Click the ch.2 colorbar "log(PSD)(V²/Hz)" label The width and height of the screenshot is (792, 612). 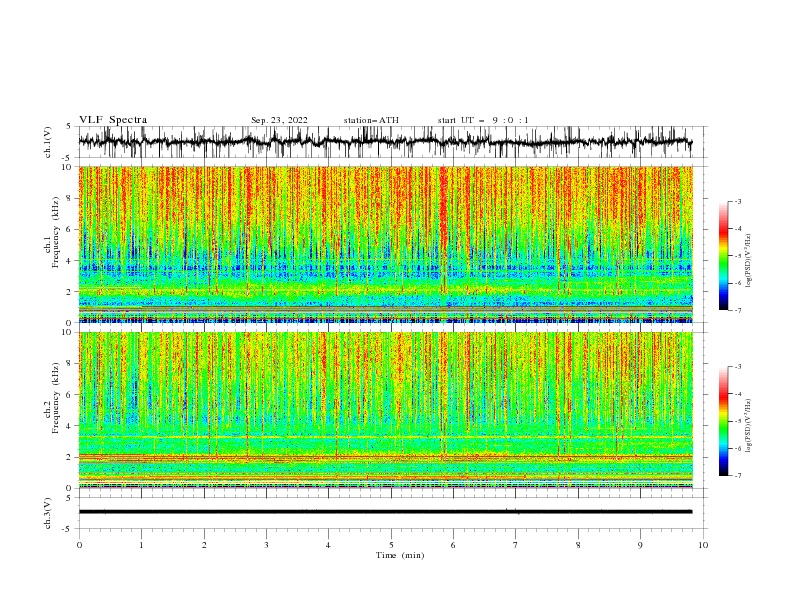(749, 426)
